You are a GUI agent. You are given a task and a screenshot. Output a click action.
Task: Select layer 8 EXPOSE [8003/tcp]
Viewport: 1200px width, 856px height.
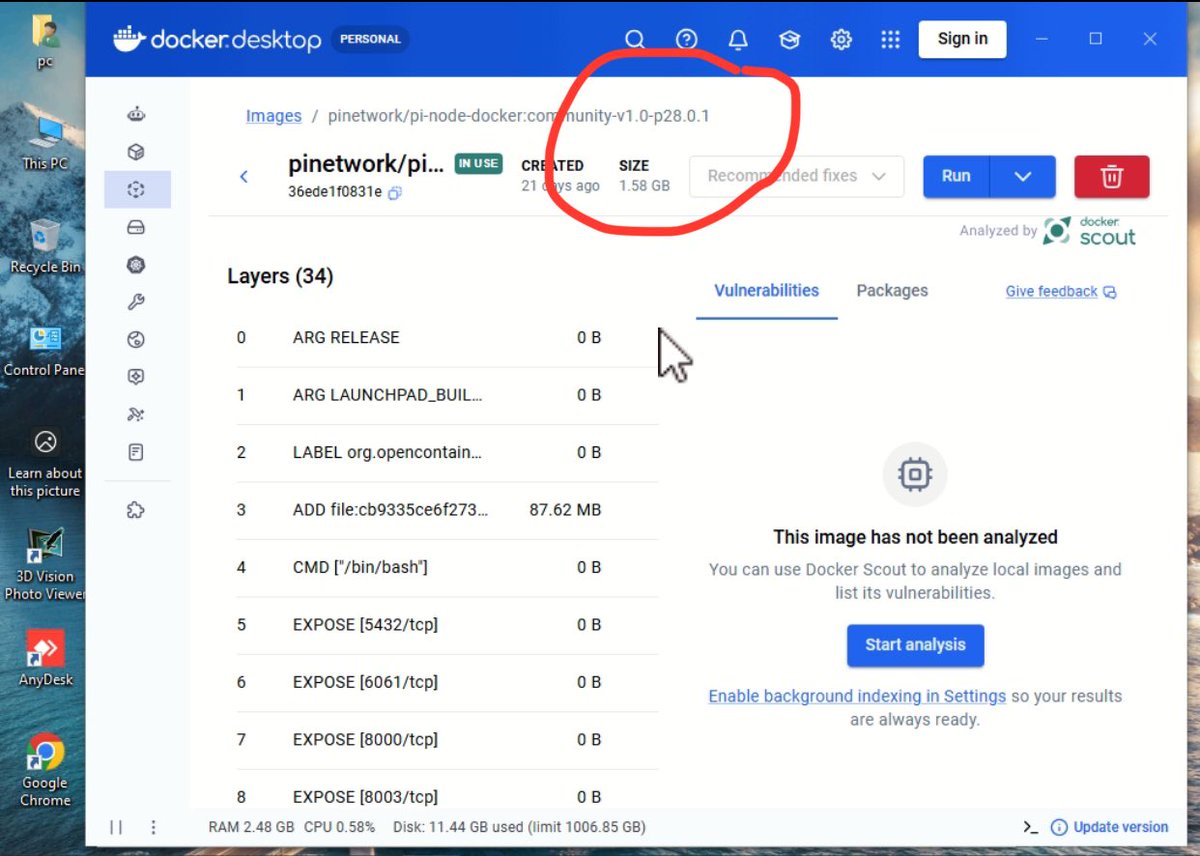pos(447,797)
